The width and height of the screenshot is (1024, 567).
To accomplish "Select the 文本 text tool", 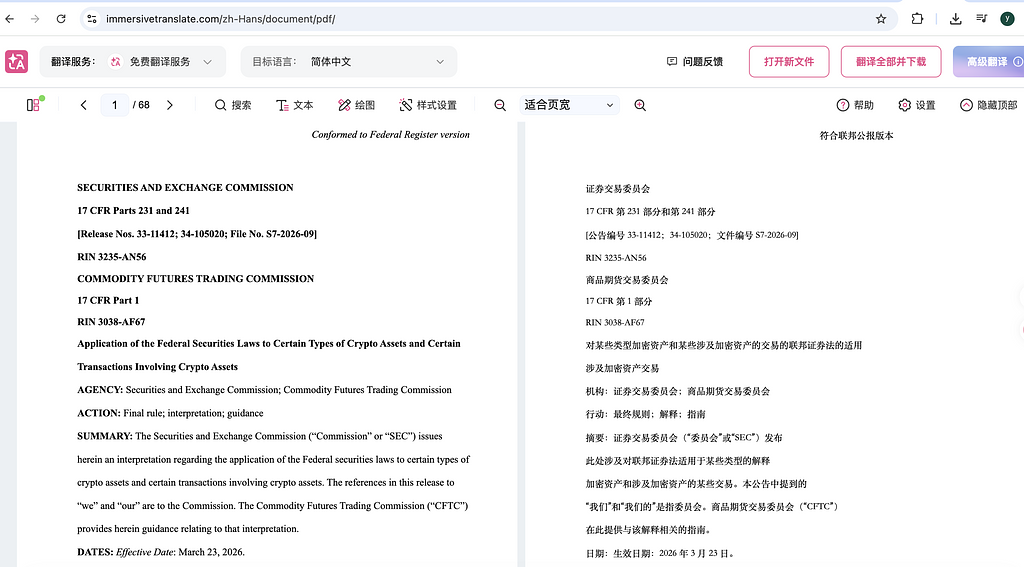I will (294, 105).
